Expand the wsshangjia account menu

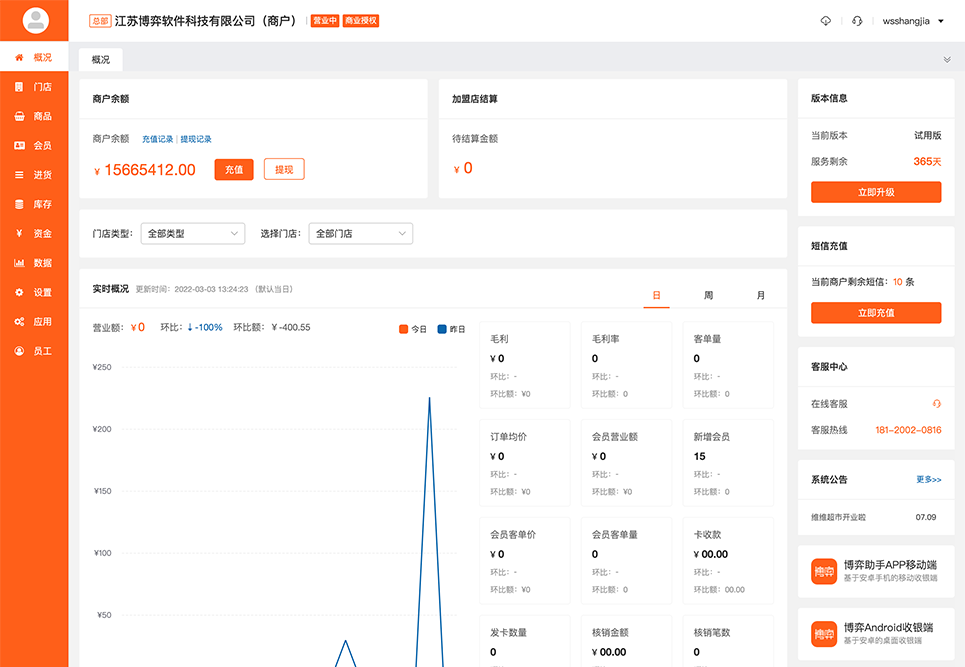[x=913, y=21]
